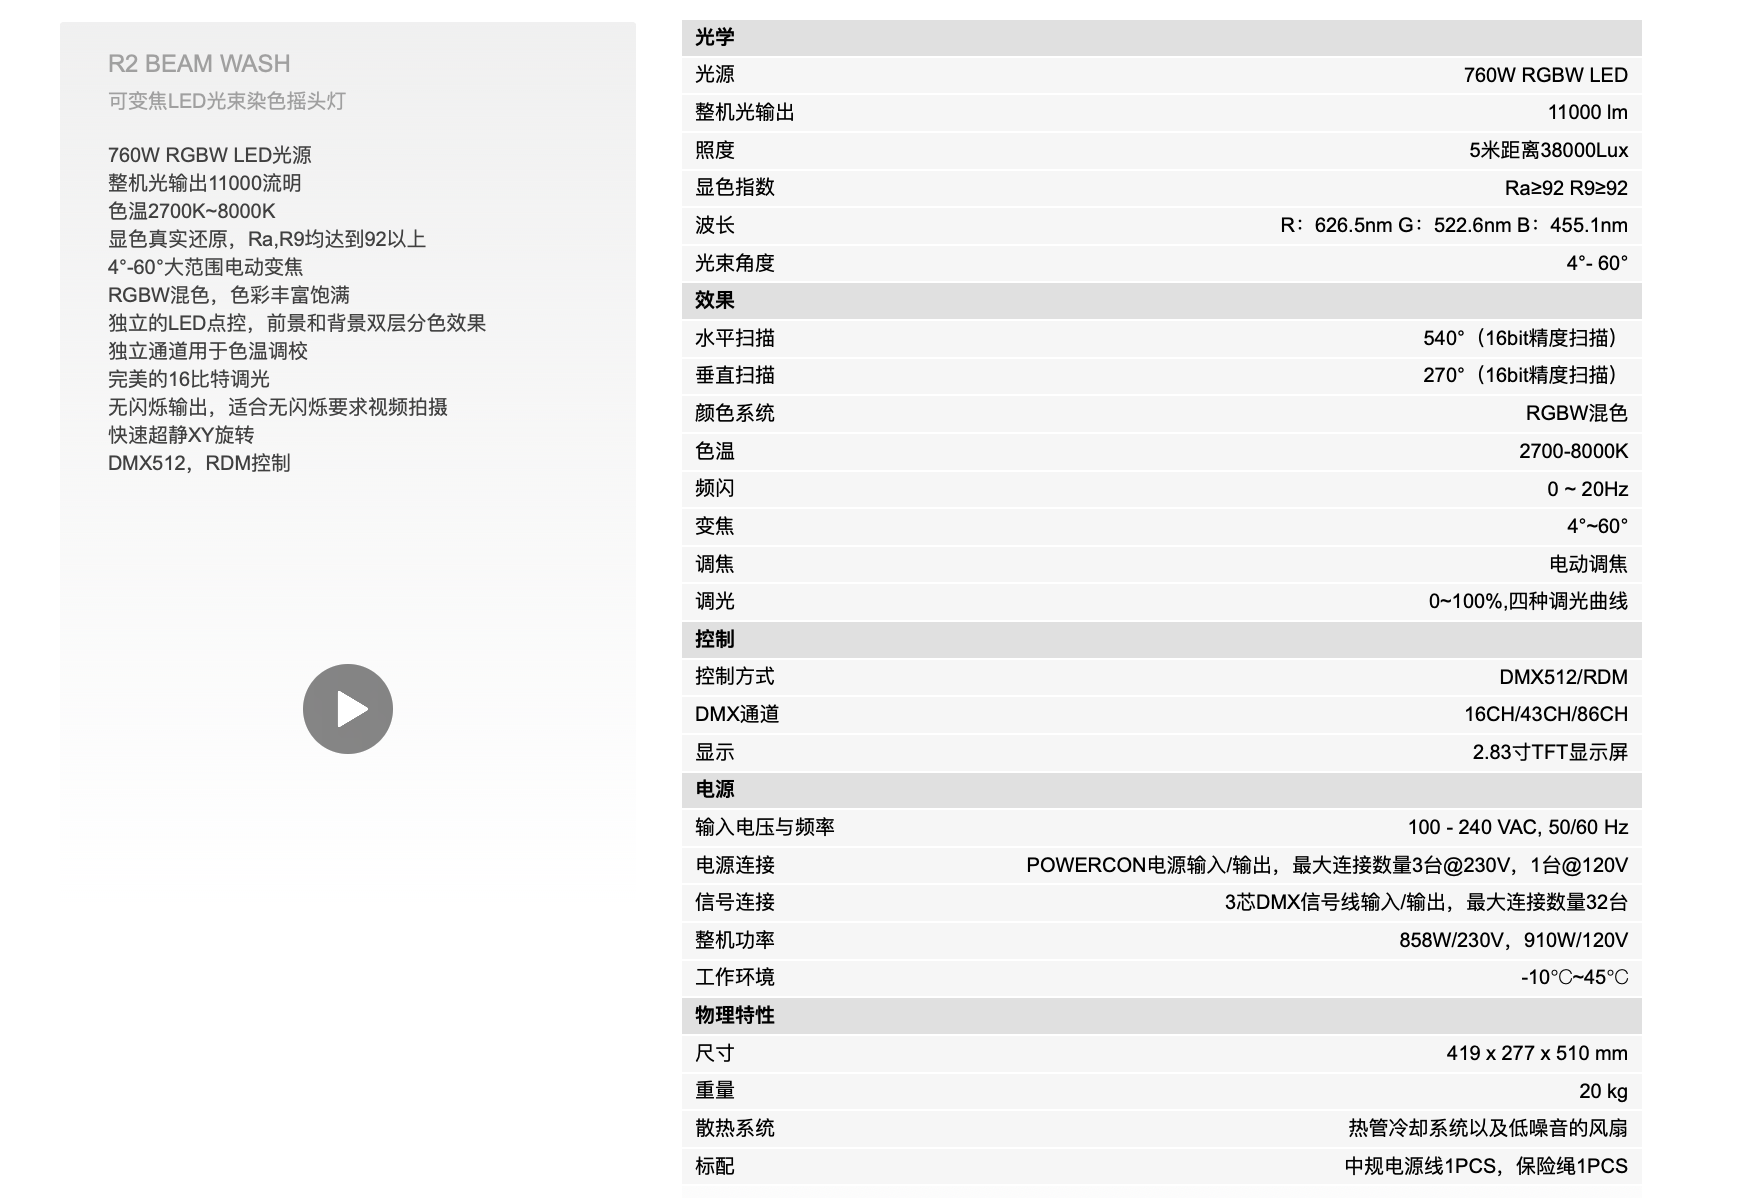Select the 电动调焦 value
This screenshot has height=1198, width=1744.
[1588, 564]
